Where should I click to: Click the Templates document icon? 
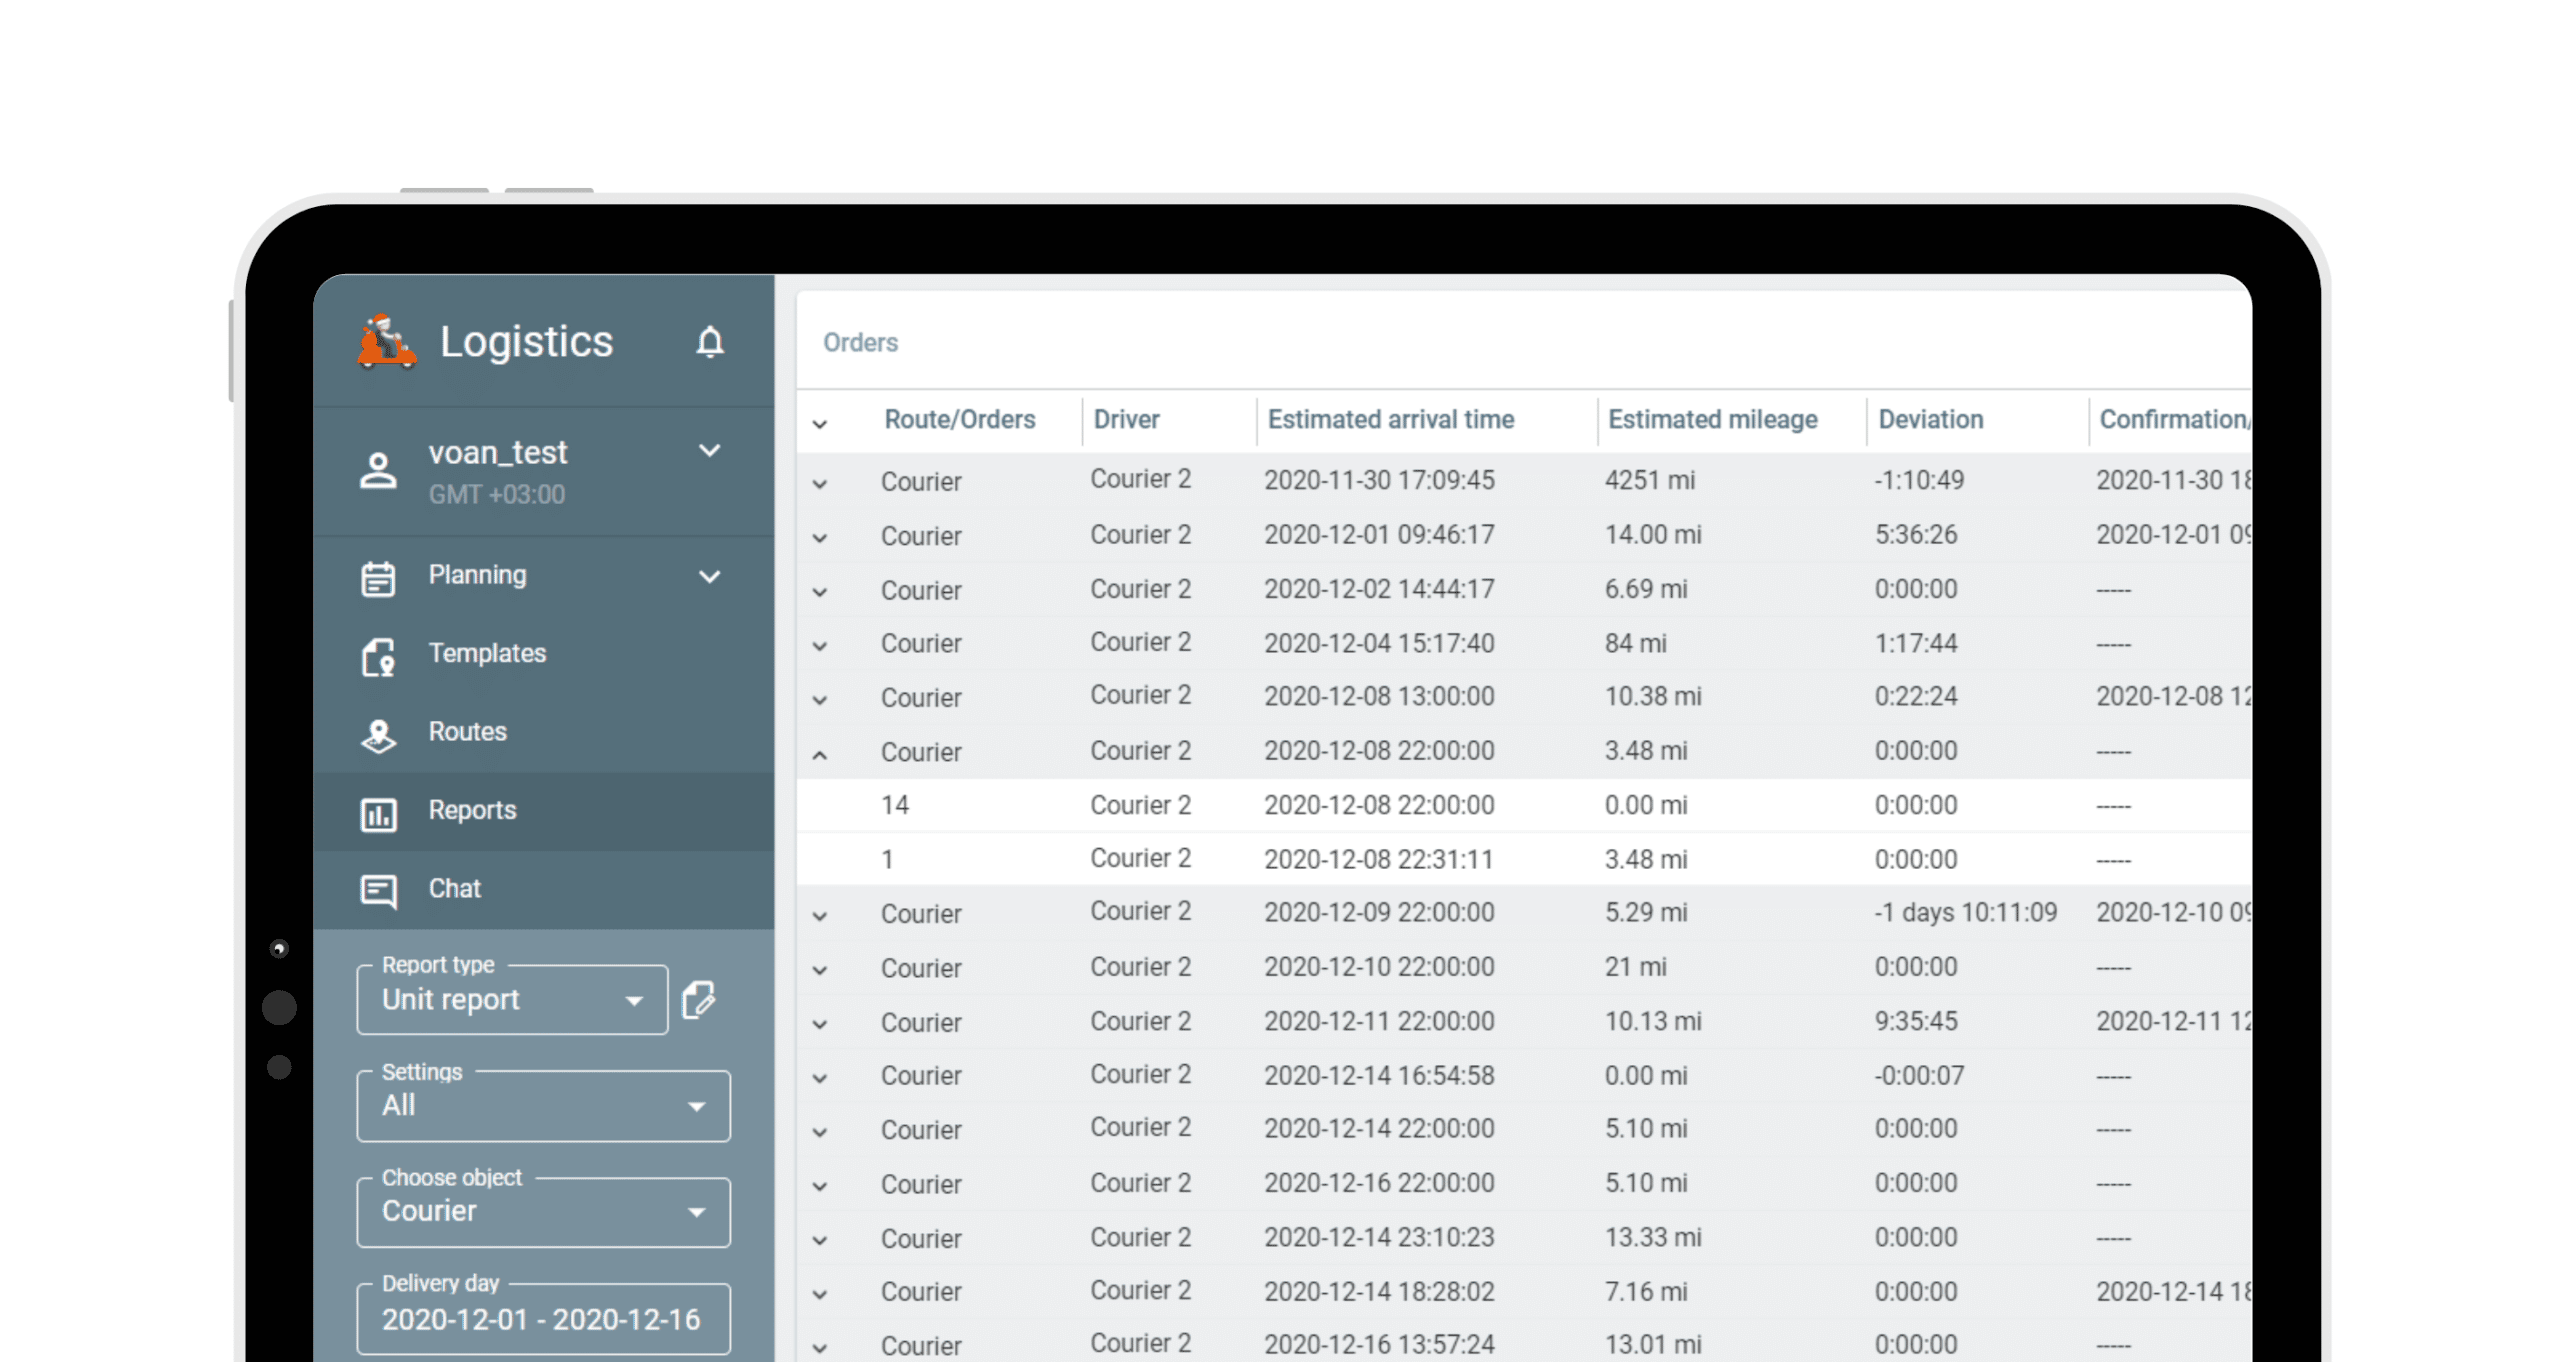pyautogui.click(x=378, y=656)
